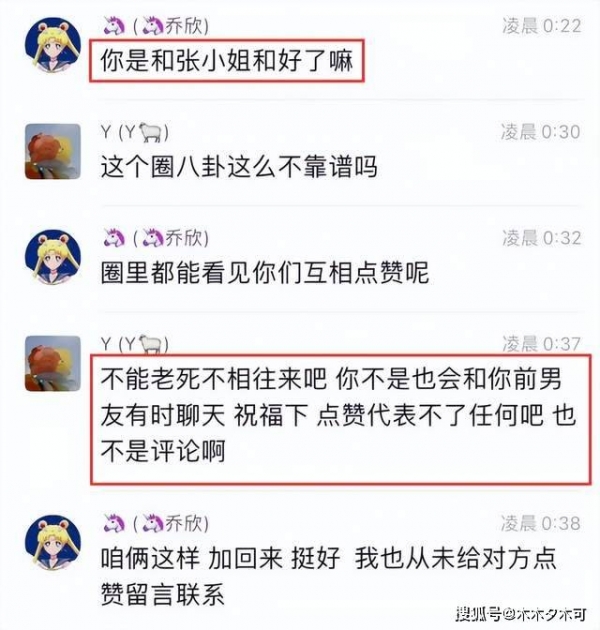Viewport: 600px width, 630px height.
Task: Select message 圈里都能看见你们互相点赞呢
Action: coord(265,272)
